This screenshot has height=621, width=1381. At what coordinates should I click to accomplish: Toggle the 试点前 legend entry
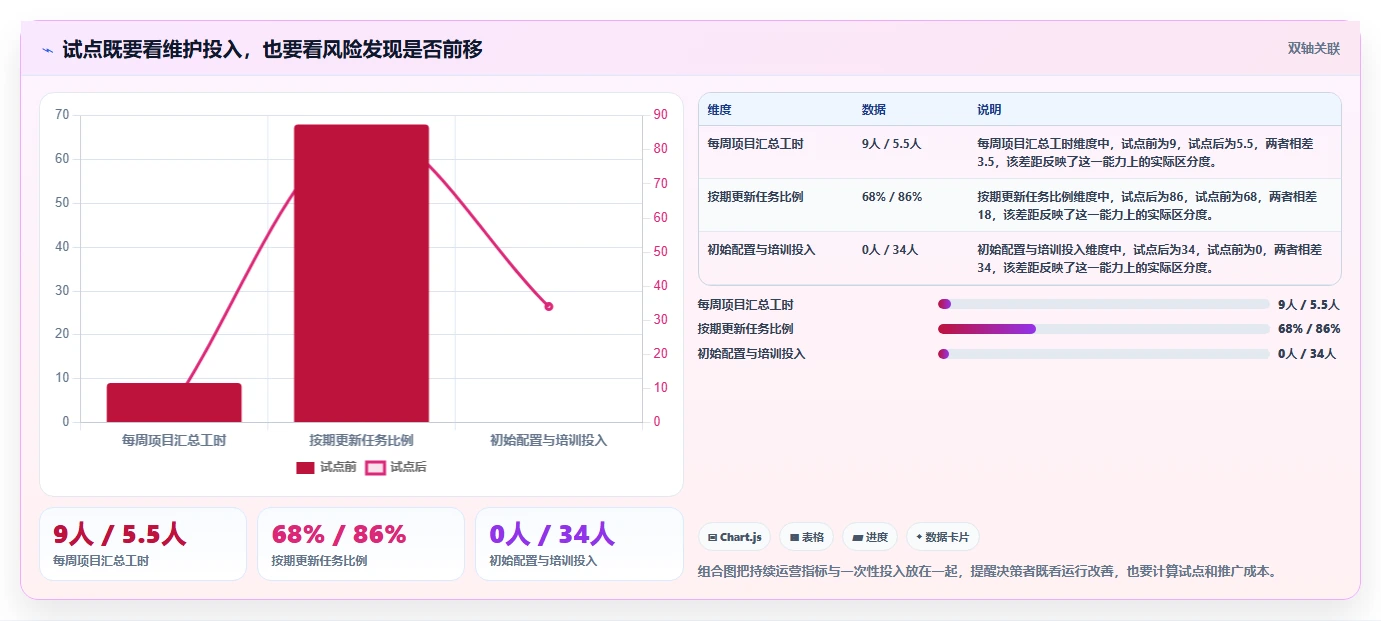326,467
